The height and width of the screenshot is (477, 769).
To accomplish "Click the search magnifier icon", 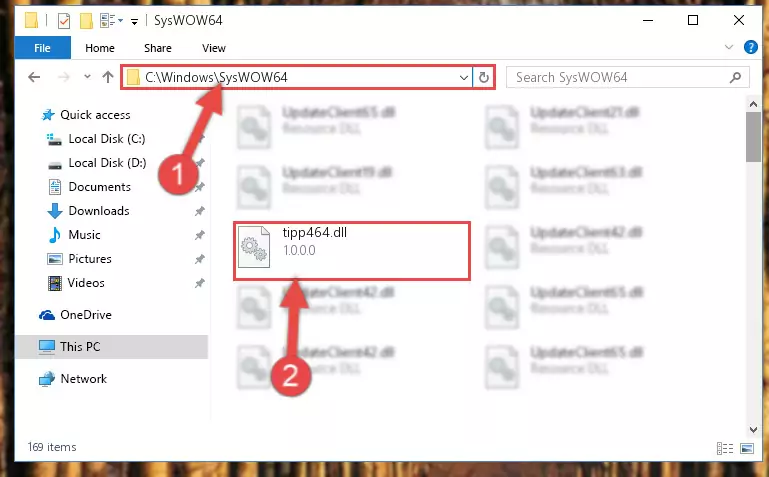I will tap(735, 77).
